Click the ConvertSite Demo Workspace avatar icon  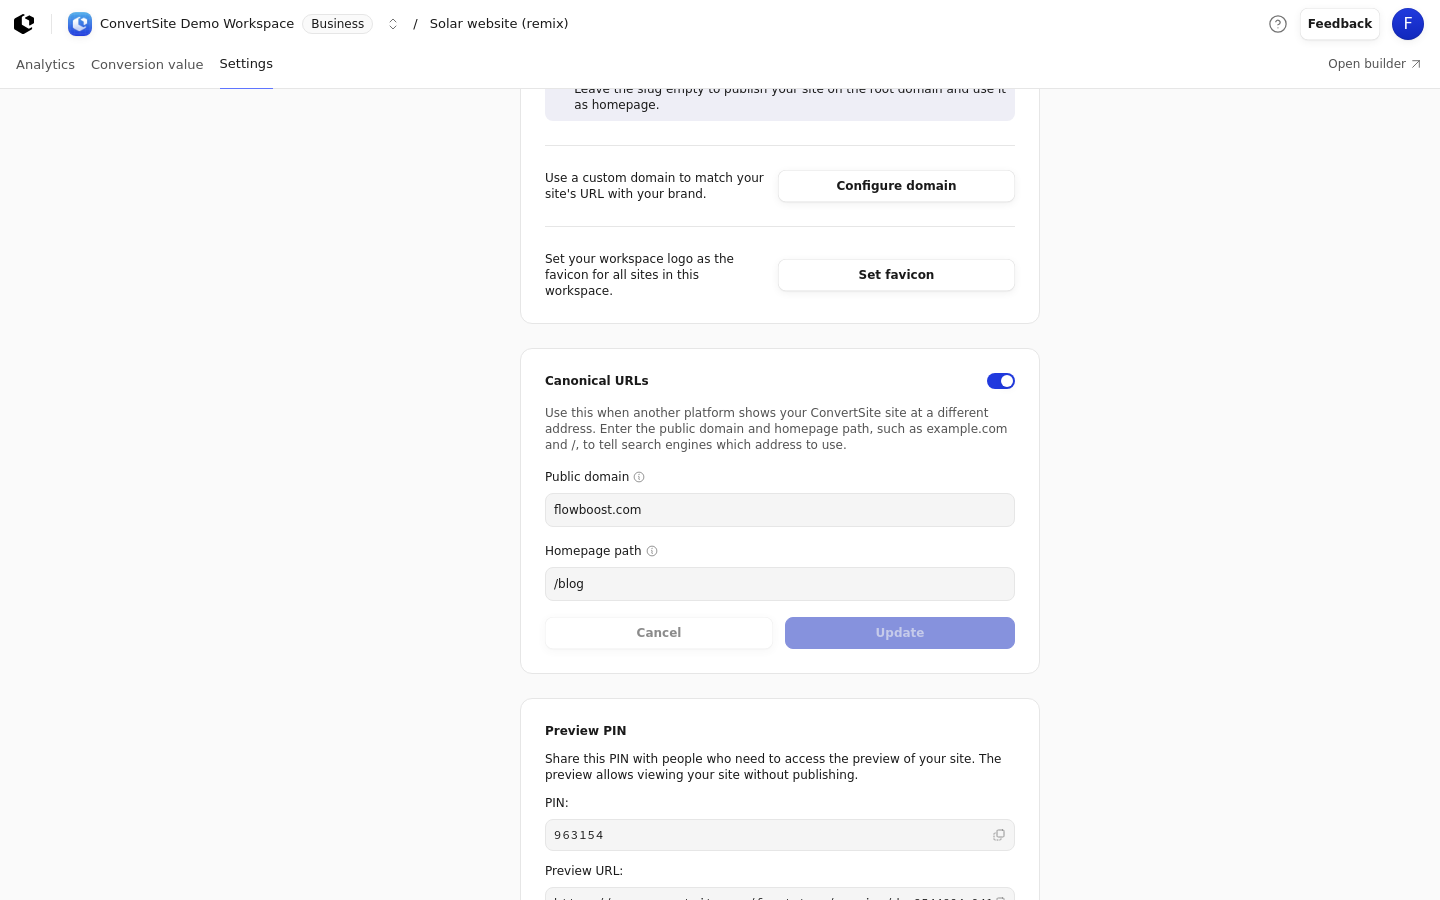[80, 24]
